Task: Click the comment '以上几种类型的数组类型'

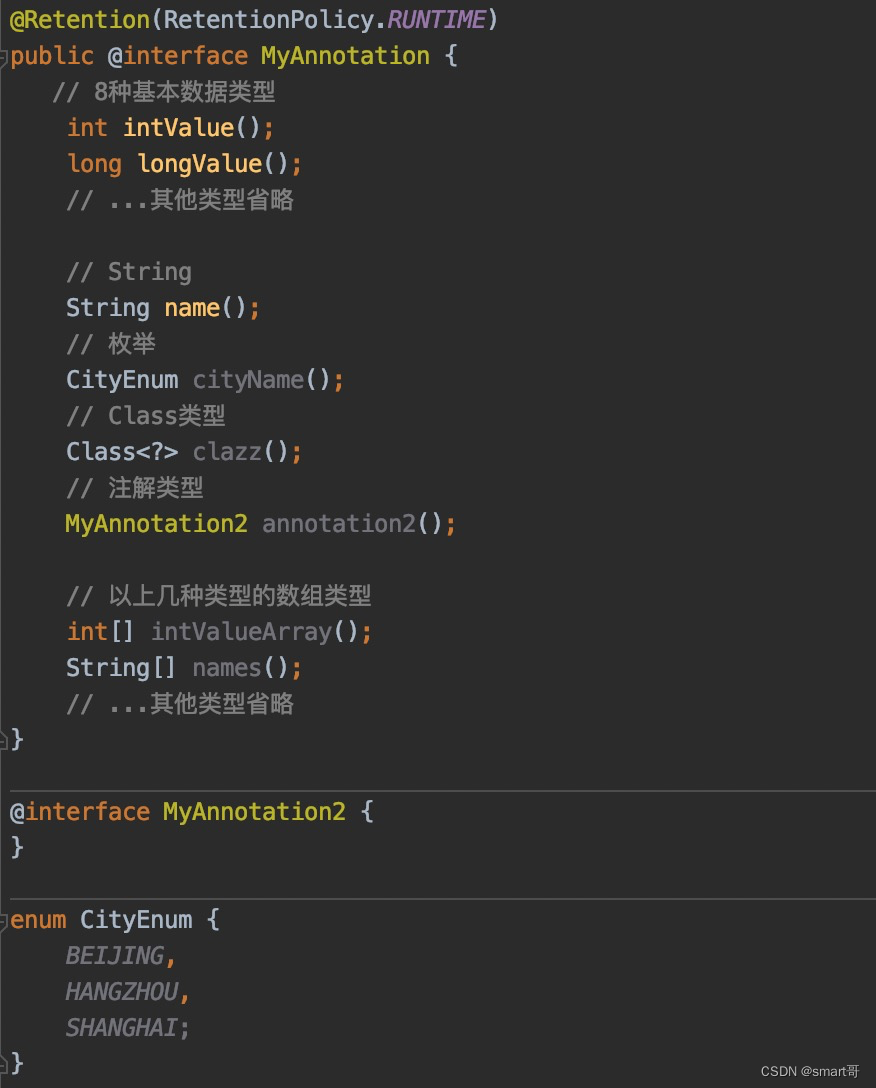Action: 240,595
